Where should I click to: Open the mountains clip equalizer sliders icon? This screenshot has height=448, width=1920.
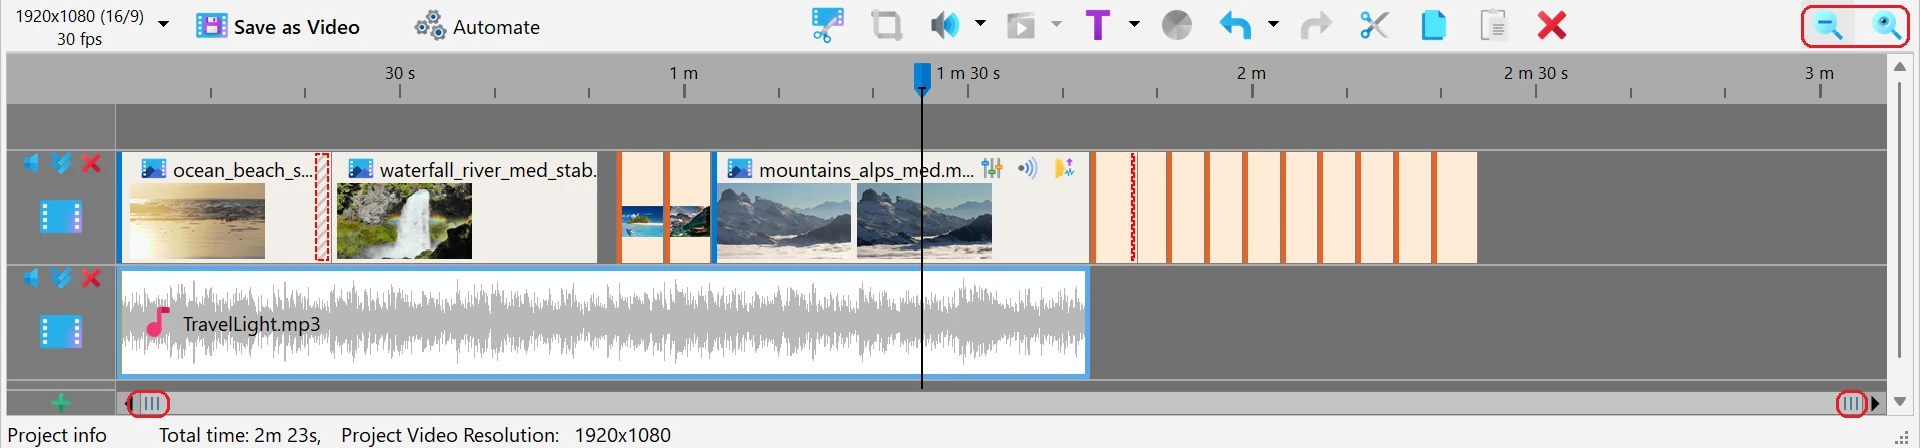click(992, 168)
